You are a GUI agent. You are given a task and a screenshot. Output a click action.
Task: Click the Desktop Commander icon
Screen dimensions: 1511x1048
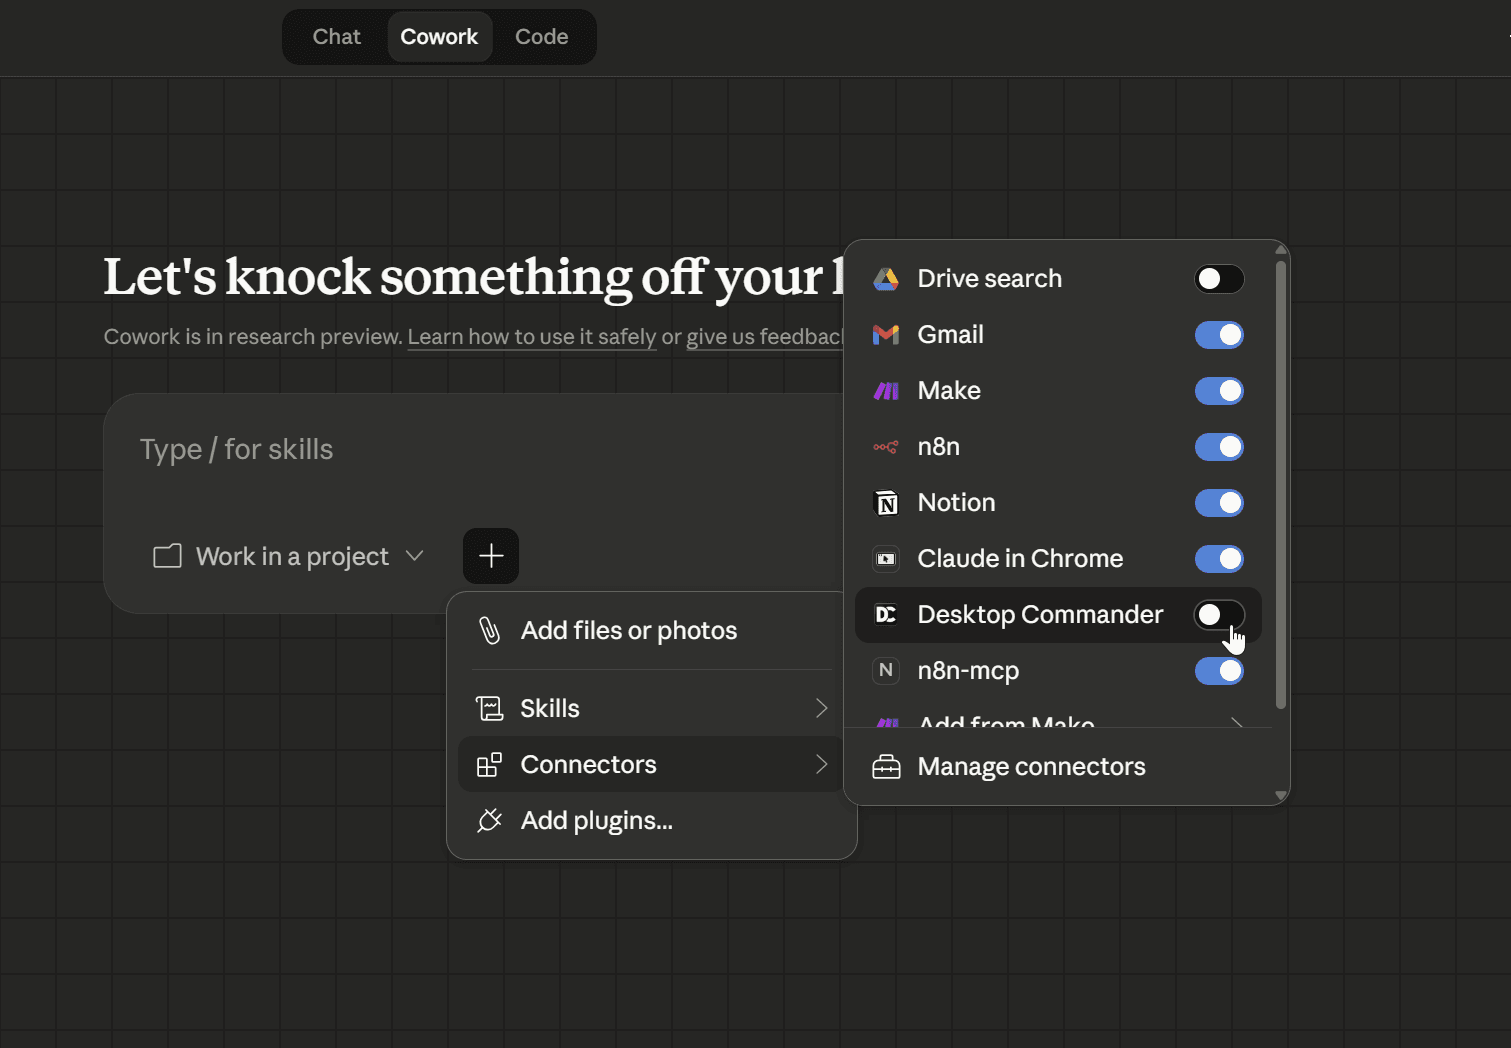tap(886, 615)
